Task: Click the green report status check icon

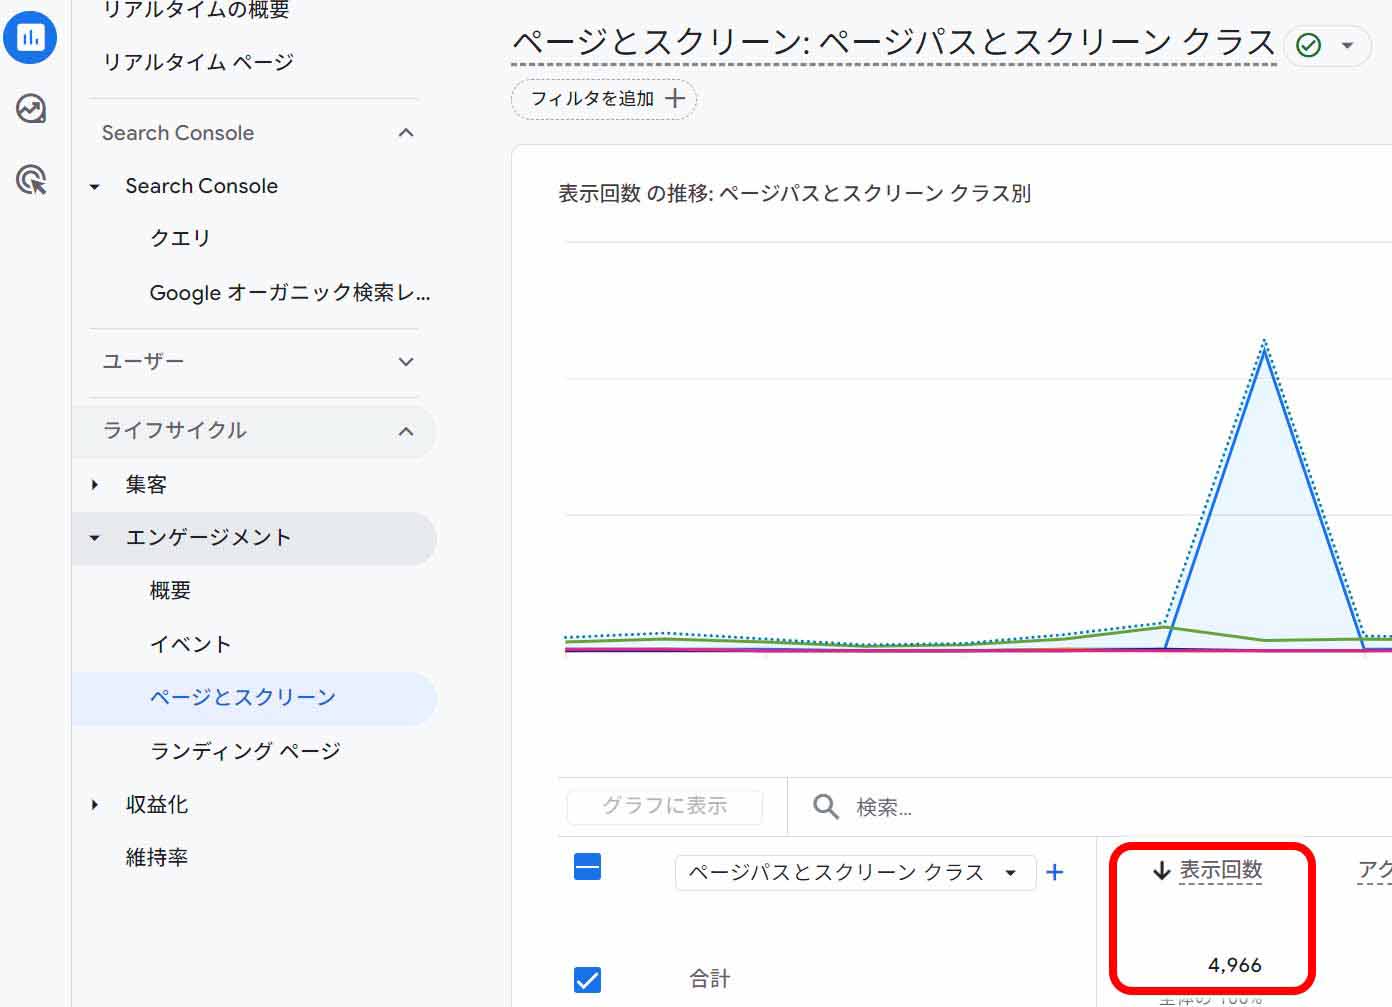Action: click(1308, 45)
